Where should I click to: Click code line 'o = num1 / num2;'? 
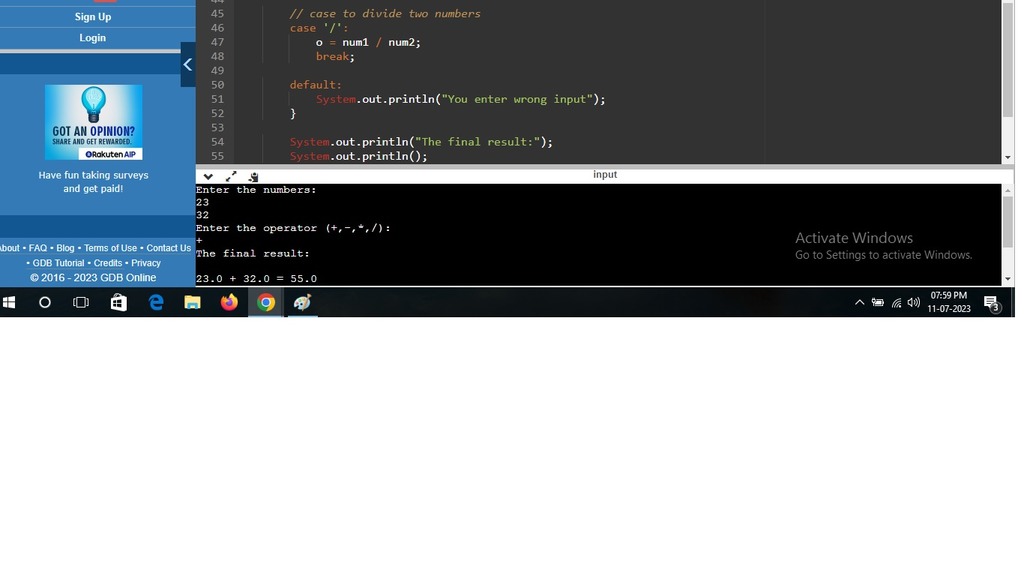[368, 42]
